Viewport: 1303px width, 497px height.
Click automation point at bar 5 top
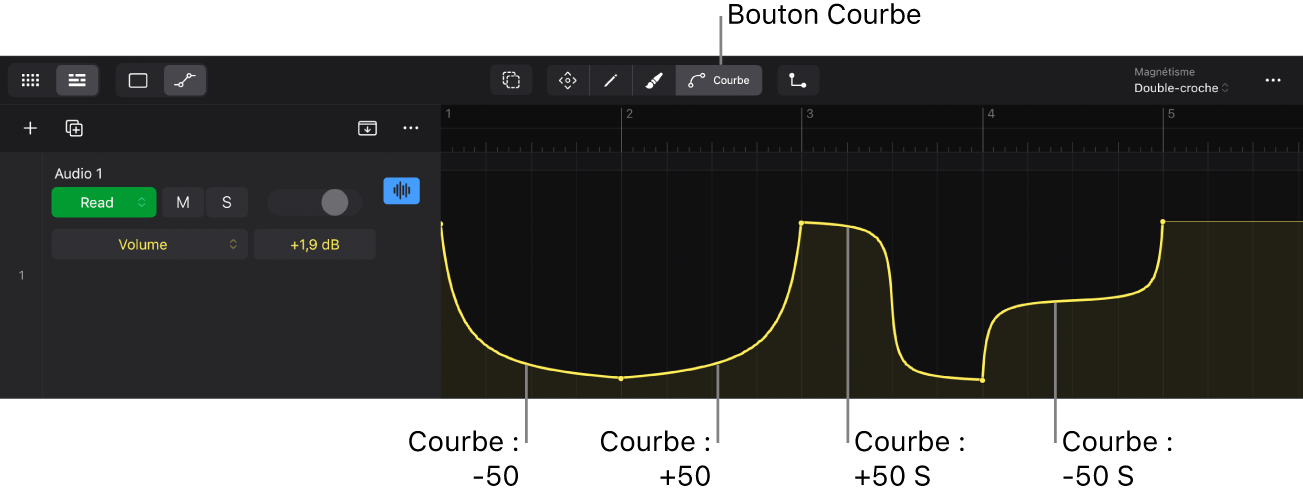[x=1162, y=221]
